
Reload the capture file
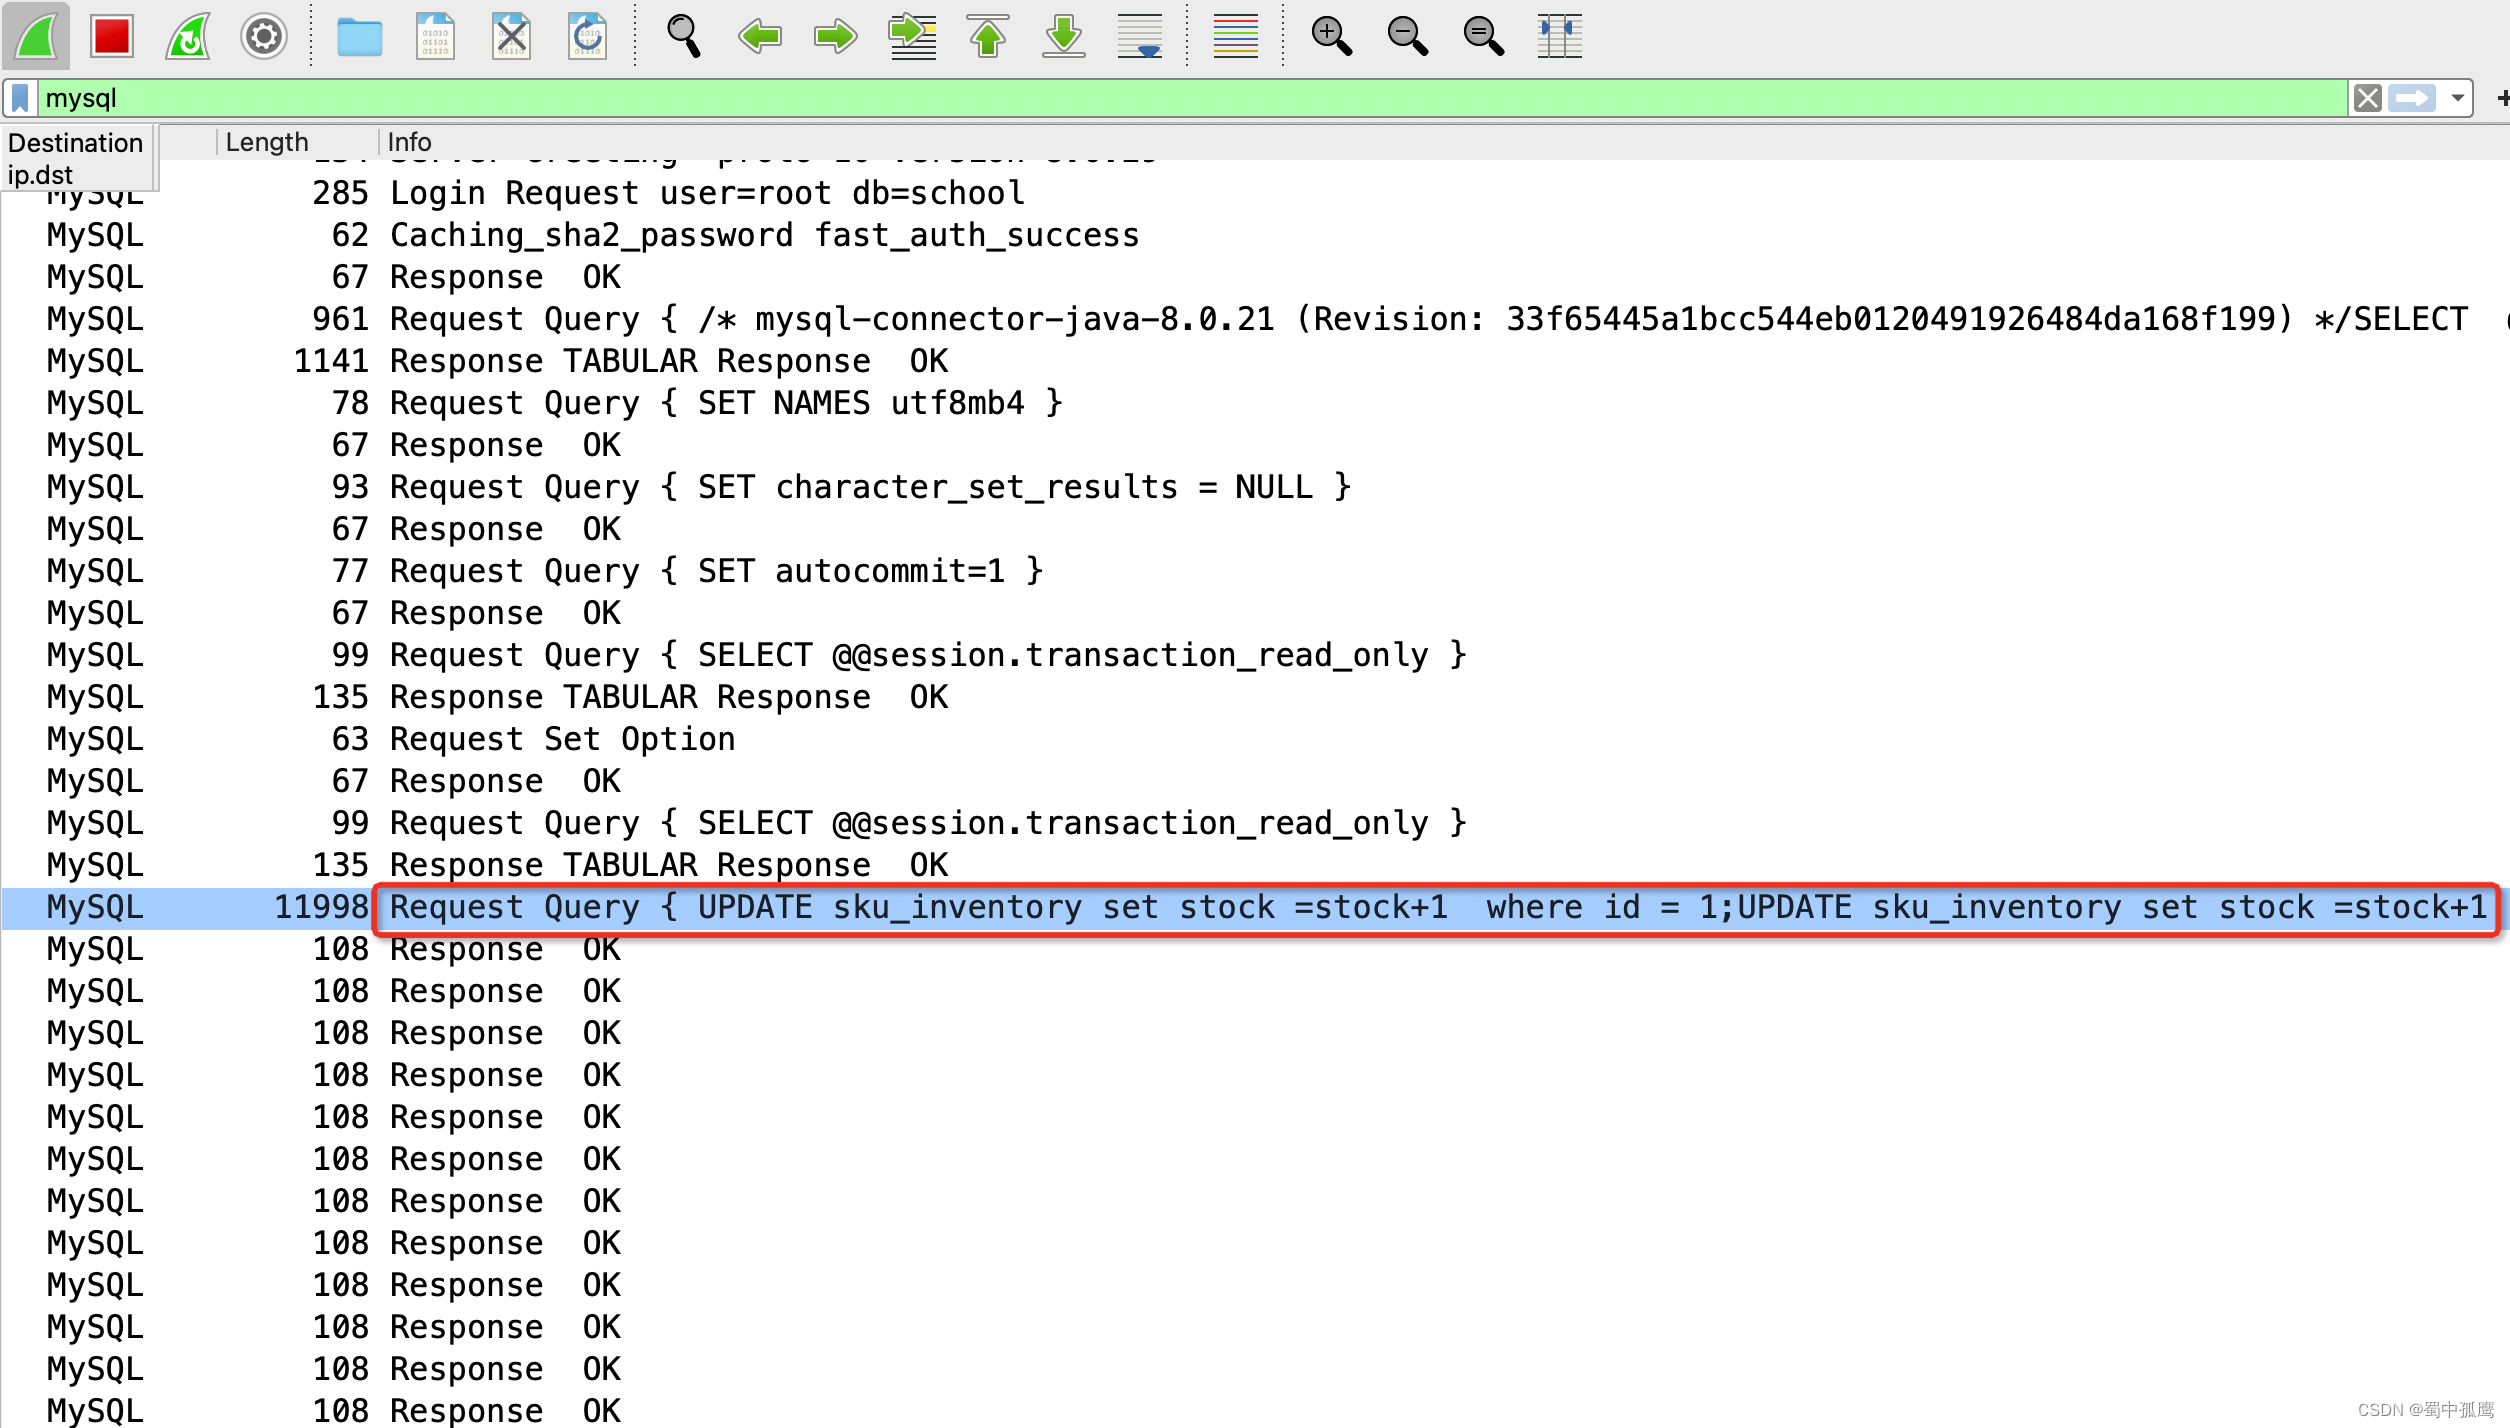(587, 36)
